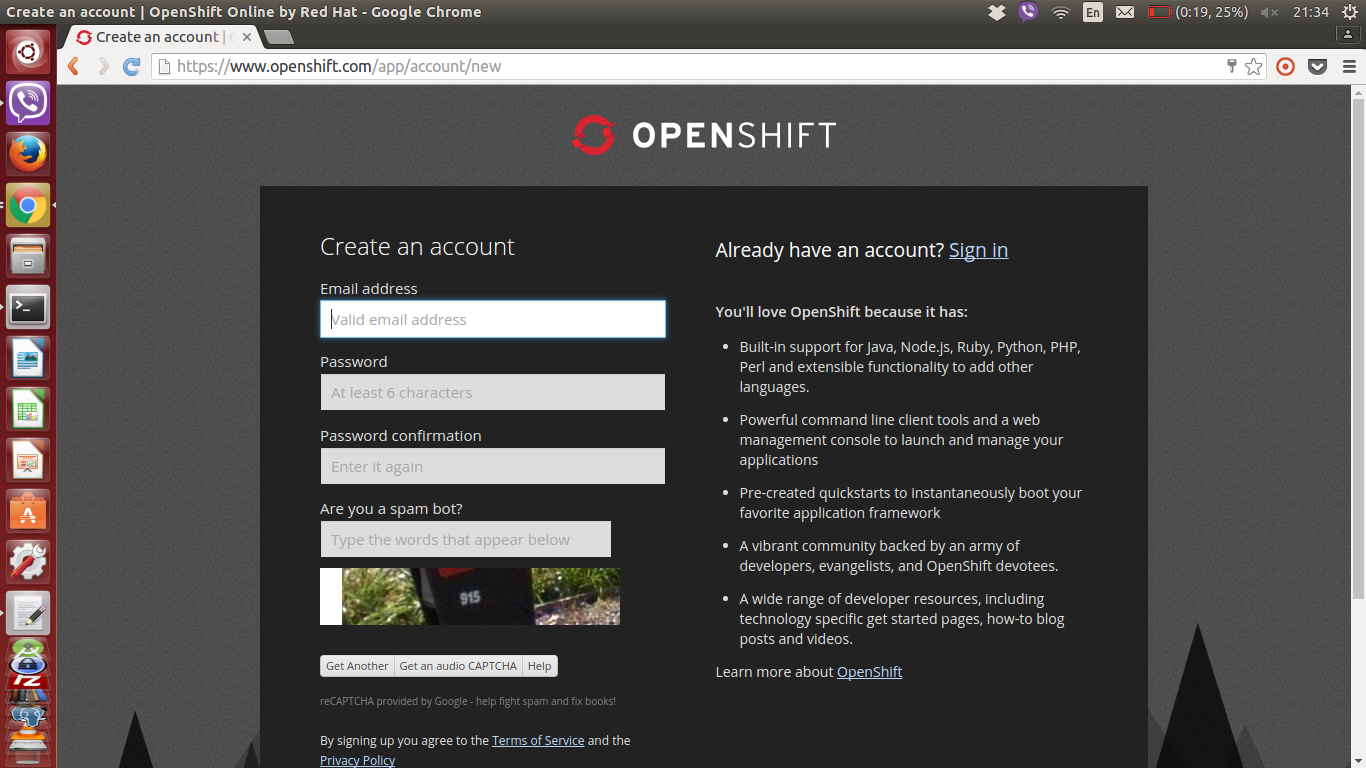The image size is (1366, 768).
Task: Click the 'Pre-created quickstarts' bullet text
Action: point(911,503)
